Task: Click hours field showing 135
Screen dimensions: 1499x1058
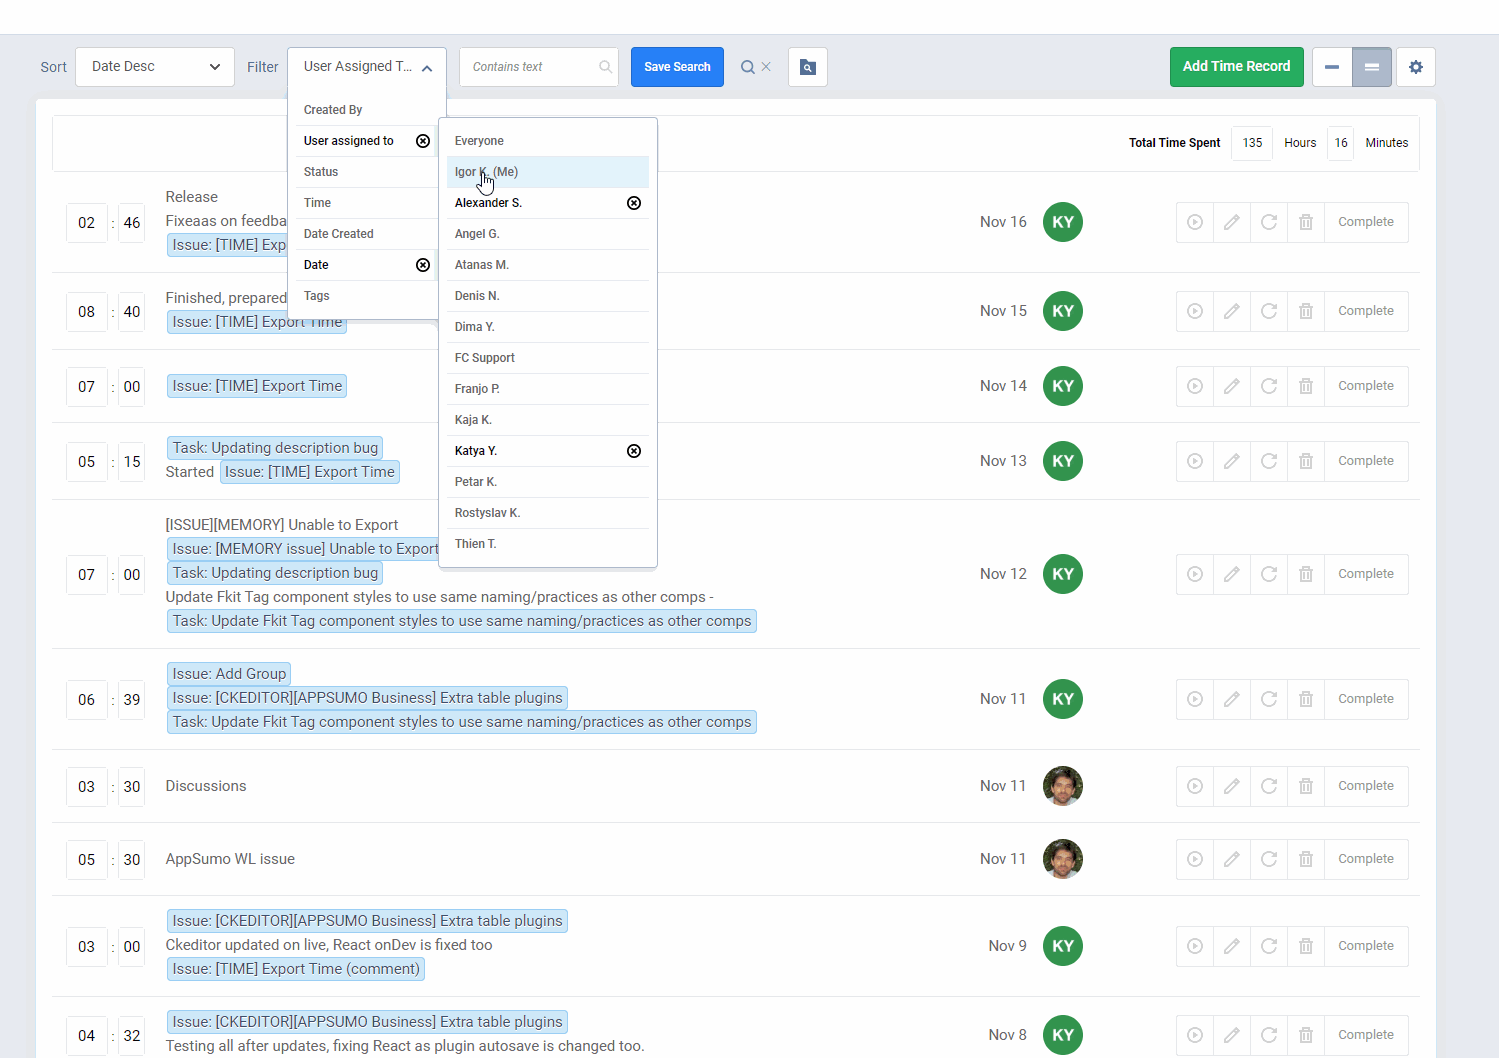Action: 1252,143
